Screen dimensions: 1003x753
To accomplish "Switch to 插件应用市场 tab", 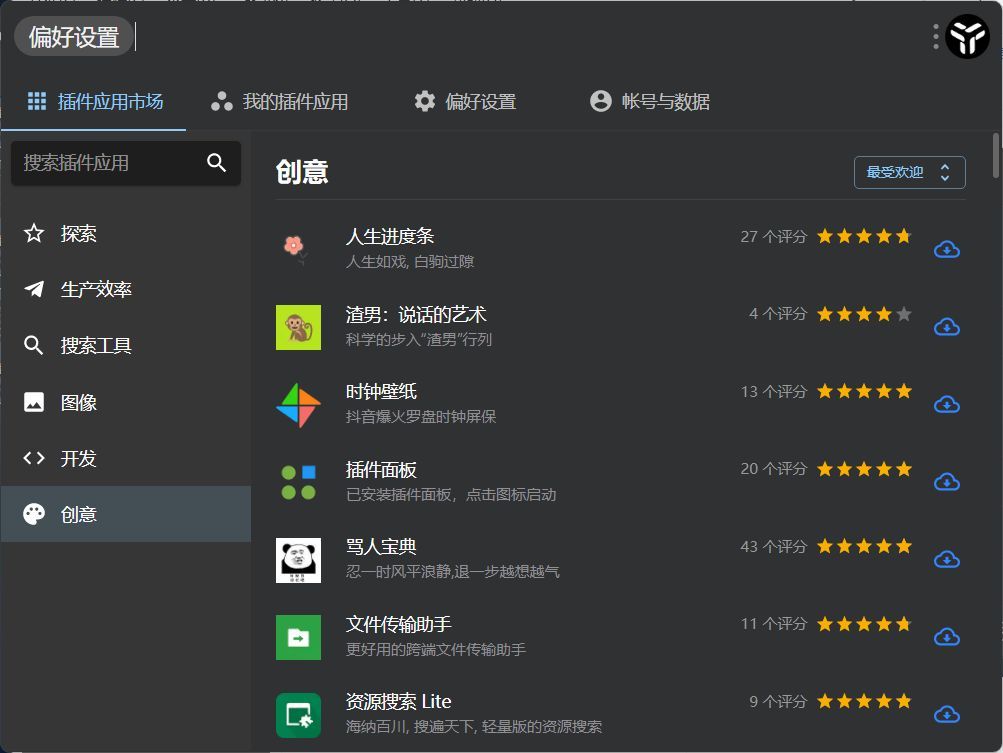I will tap(94, 102).
